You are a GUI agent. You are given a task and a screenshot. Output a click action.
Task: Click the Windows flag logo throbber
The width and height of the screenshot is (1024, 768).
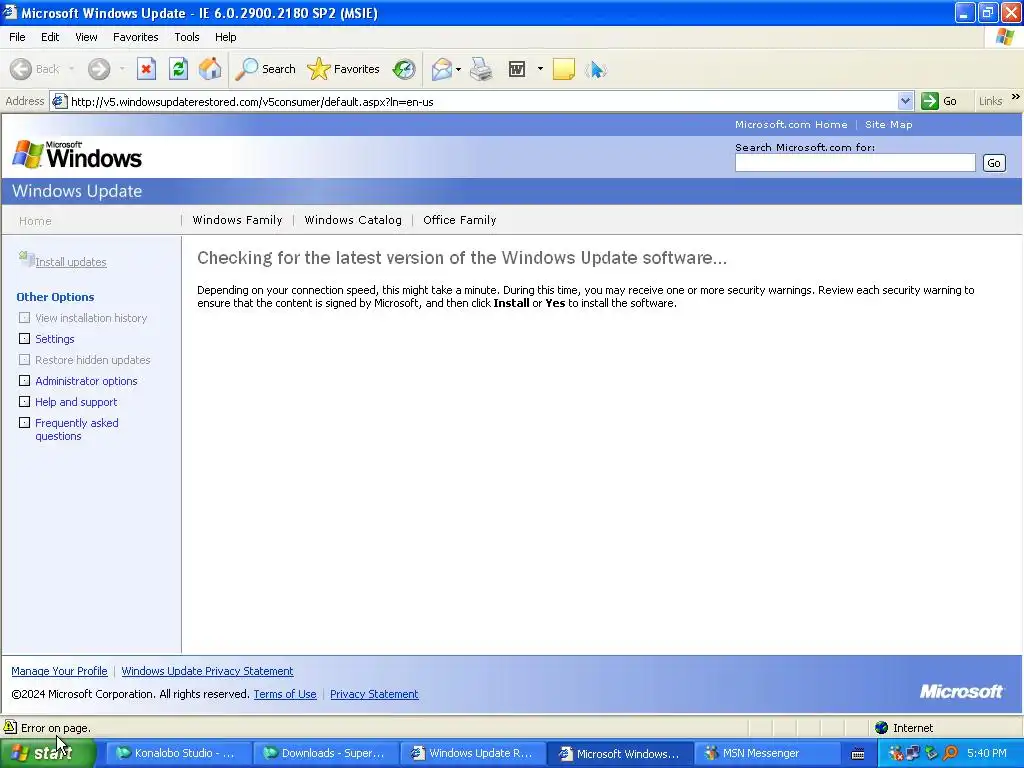point(1006,37)
